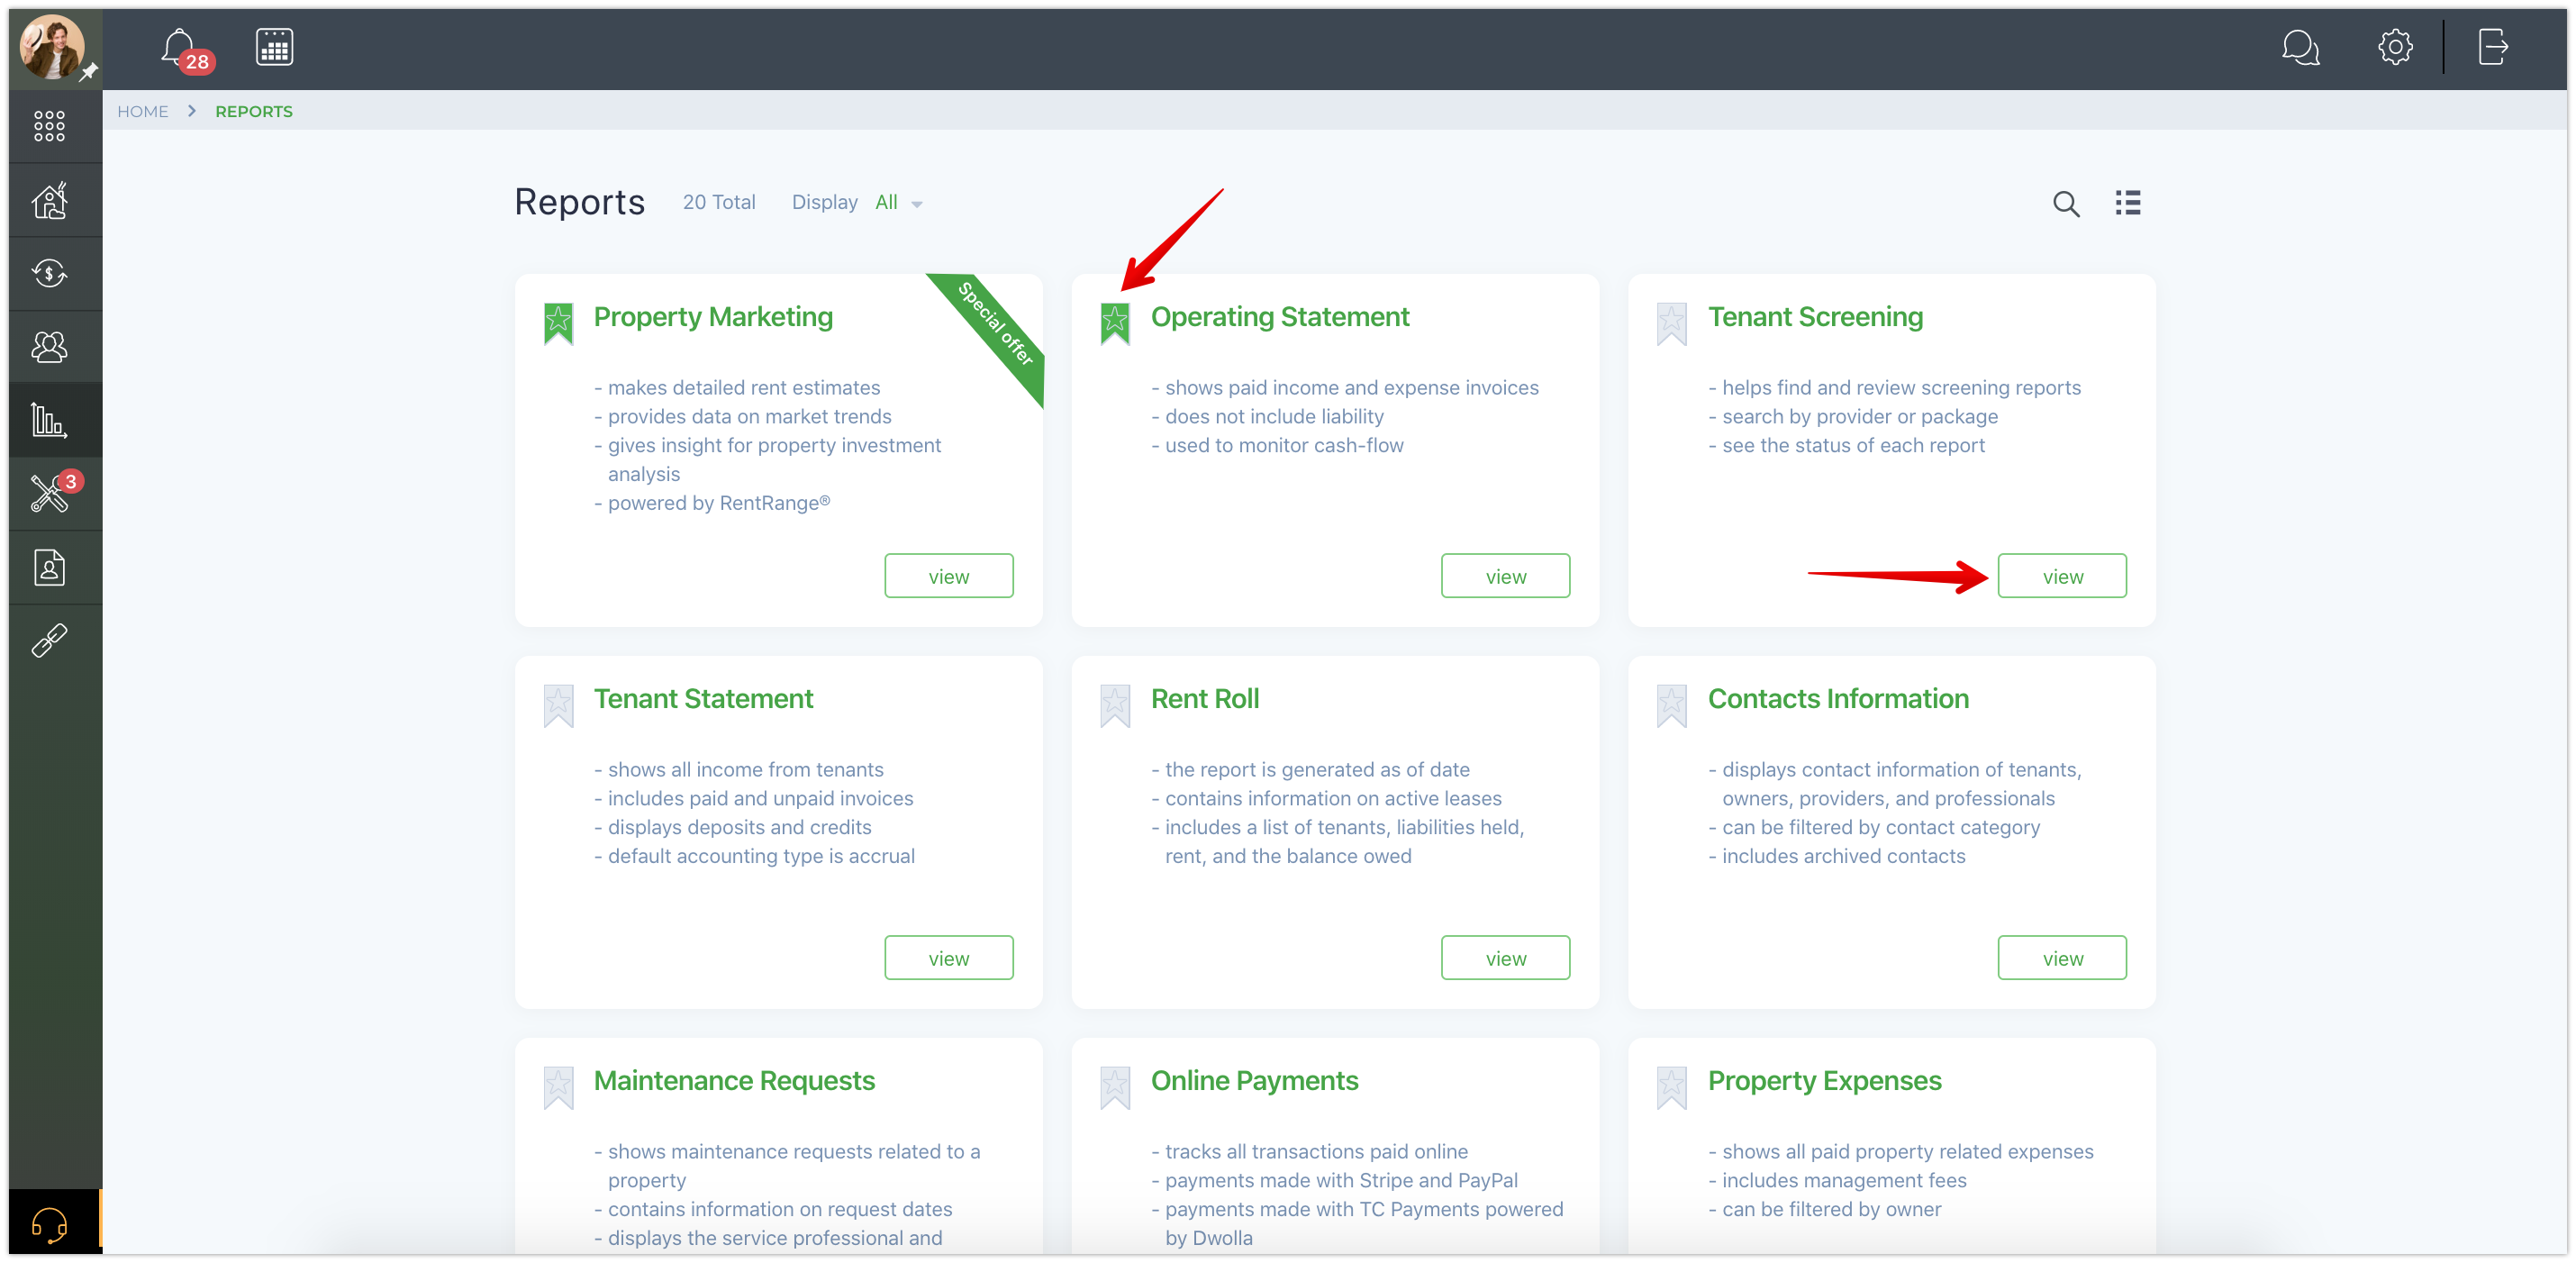This screenshot has height=1263, width=2576.
Task: Open the Maintenance Requests title
Action: coord(734,1081)
